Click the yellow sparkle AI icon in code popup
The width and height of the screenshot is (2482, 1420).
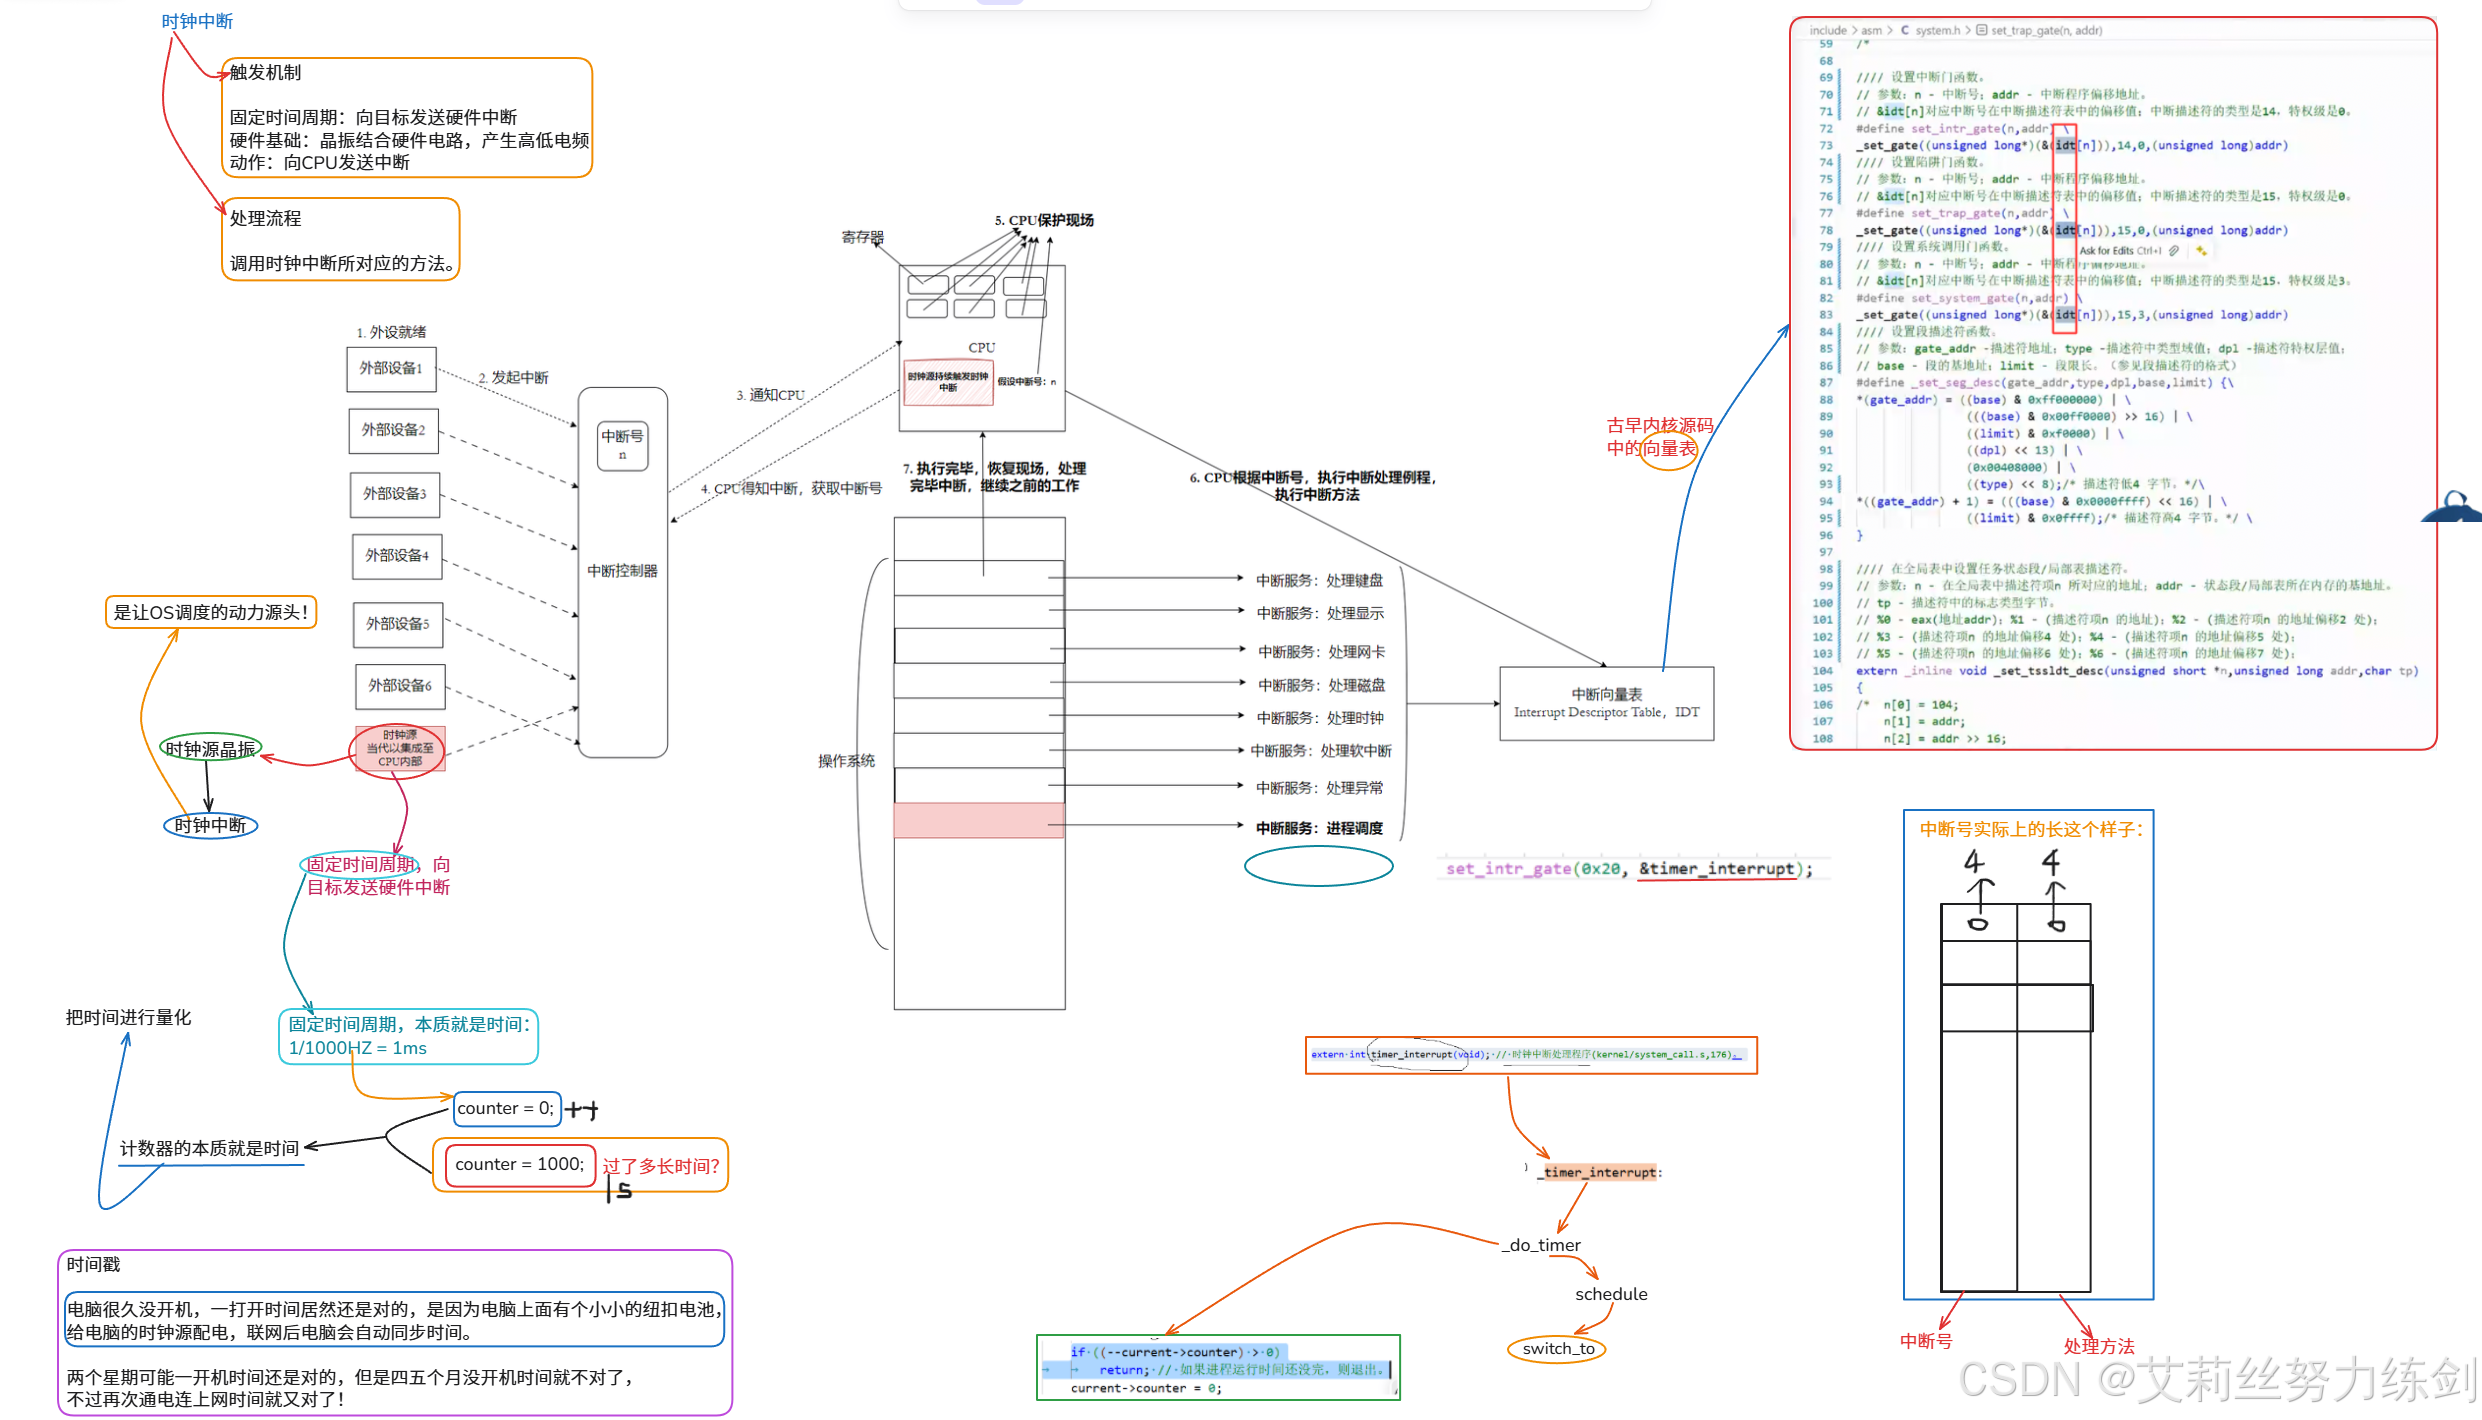click(2200, 251)
